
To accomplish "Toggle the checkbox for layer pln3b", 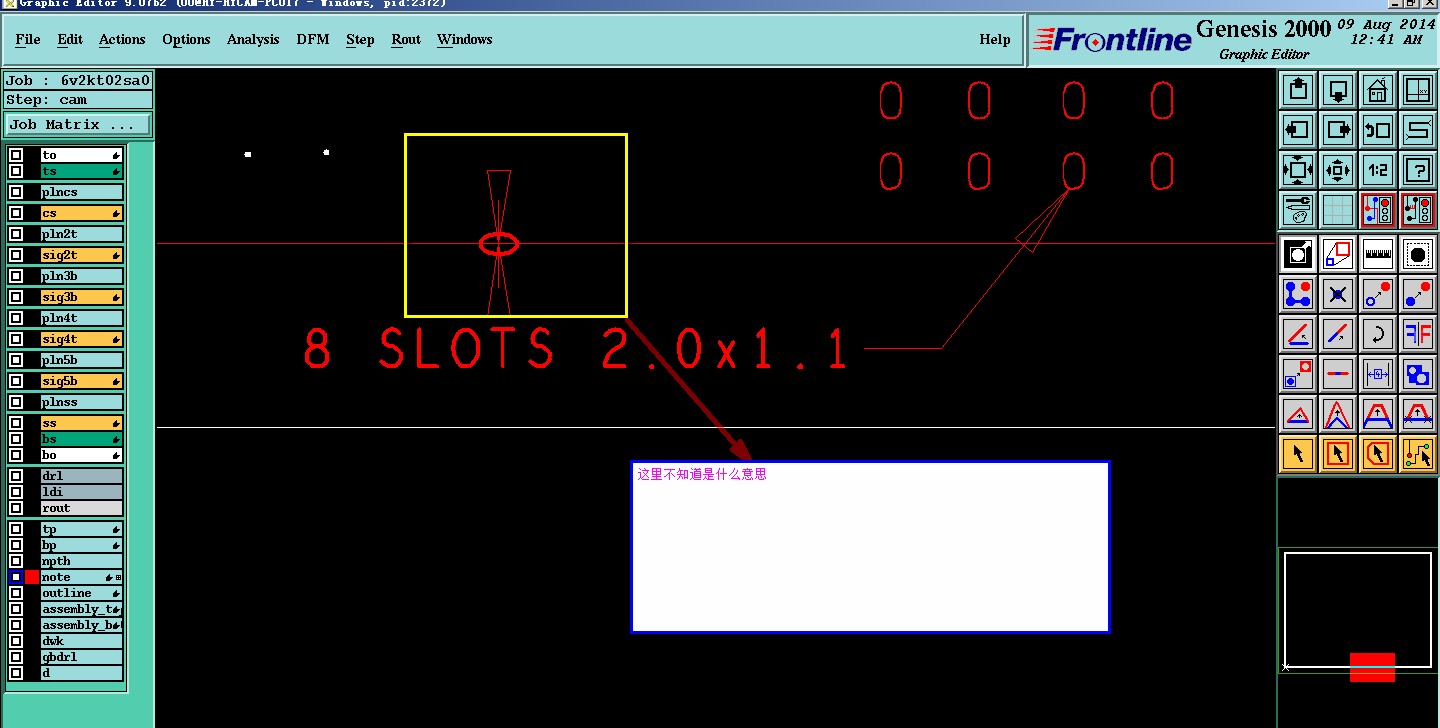I will (x=16, y=276).
